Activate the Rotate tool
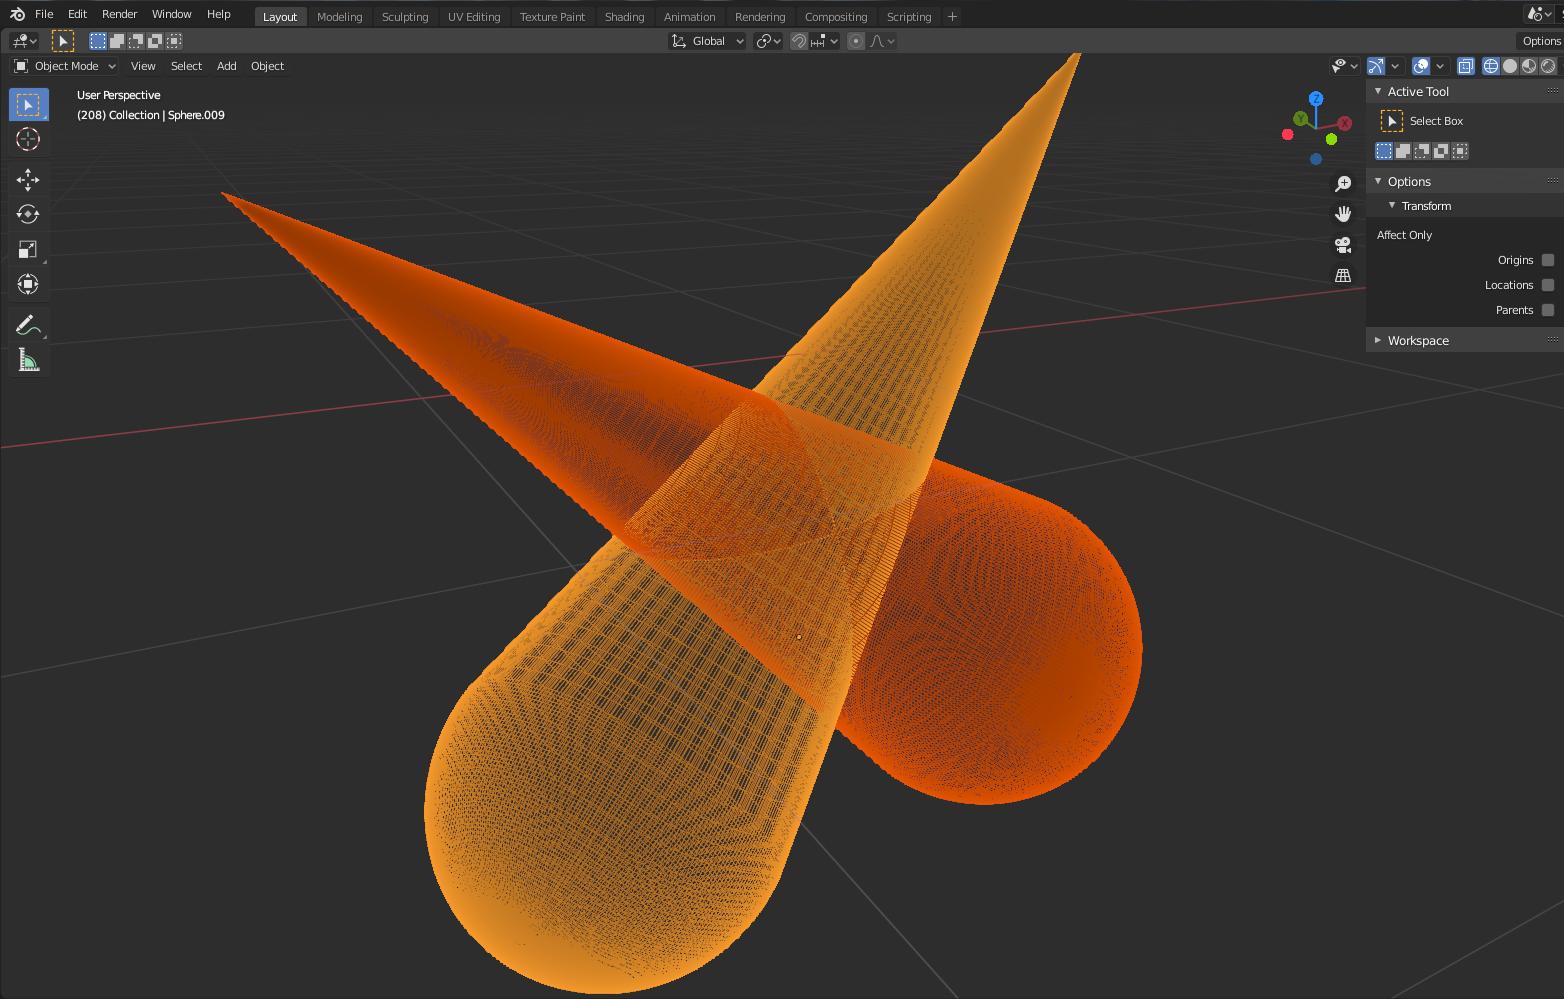Viewport: 1564px width, 999px height. (28, 214)
